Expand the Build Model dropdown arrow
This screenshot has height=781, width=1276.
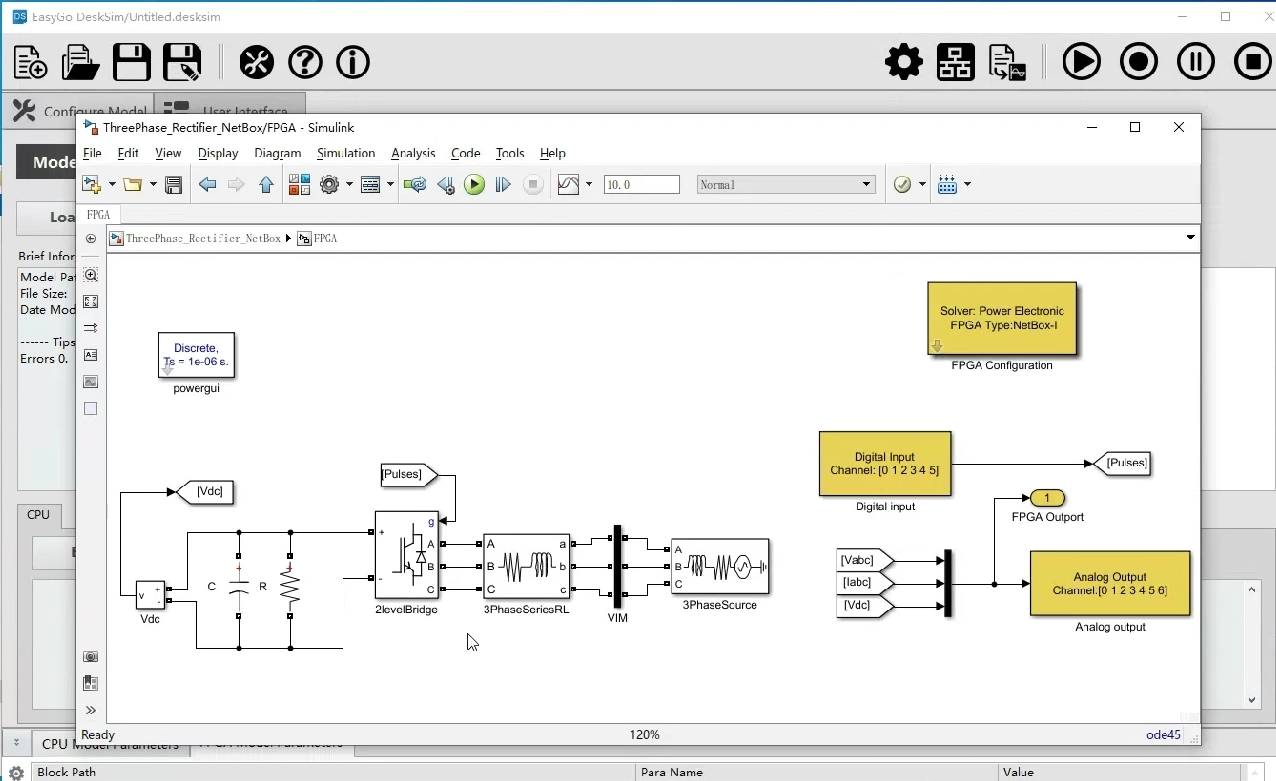coord(967,185)
